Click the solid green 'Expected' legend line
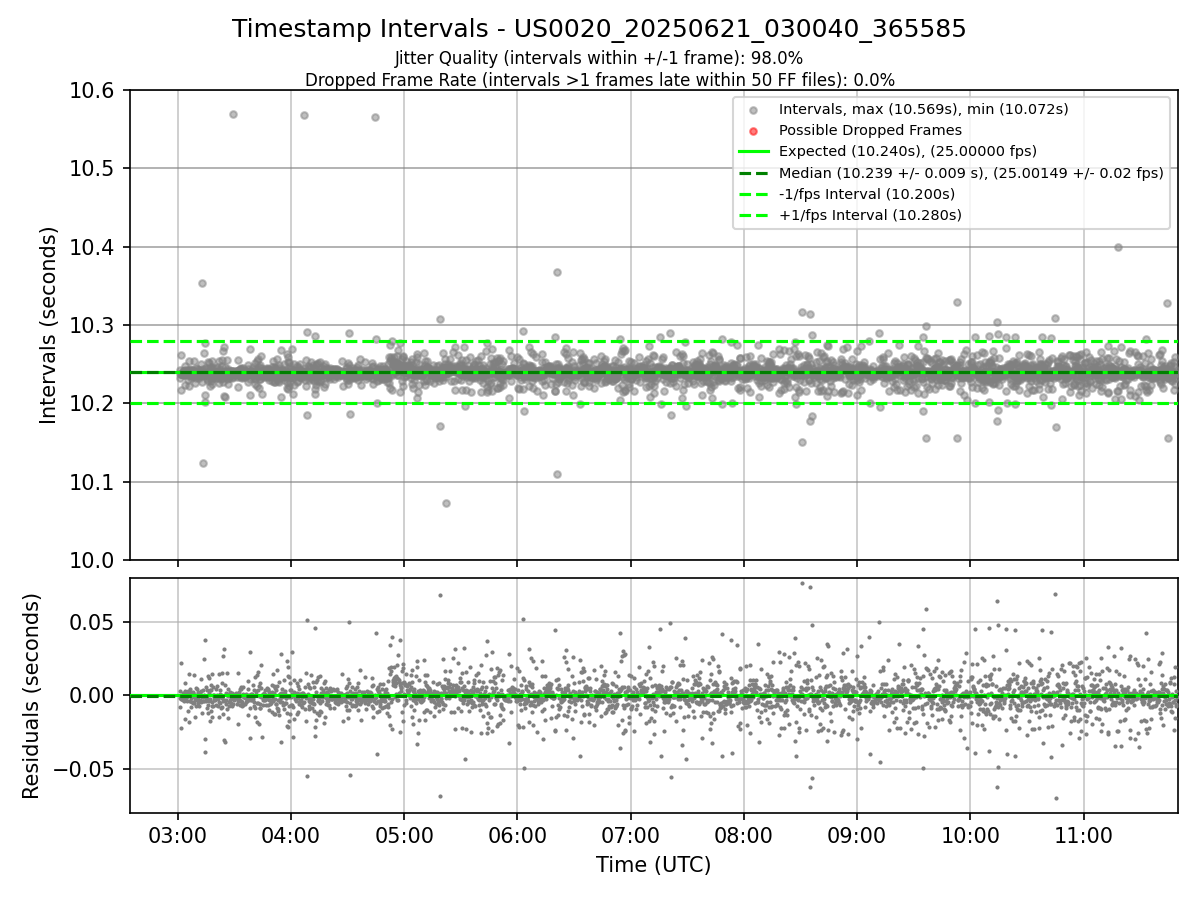This screenshot has height=900, width=1200. click(x=753, y=152)
